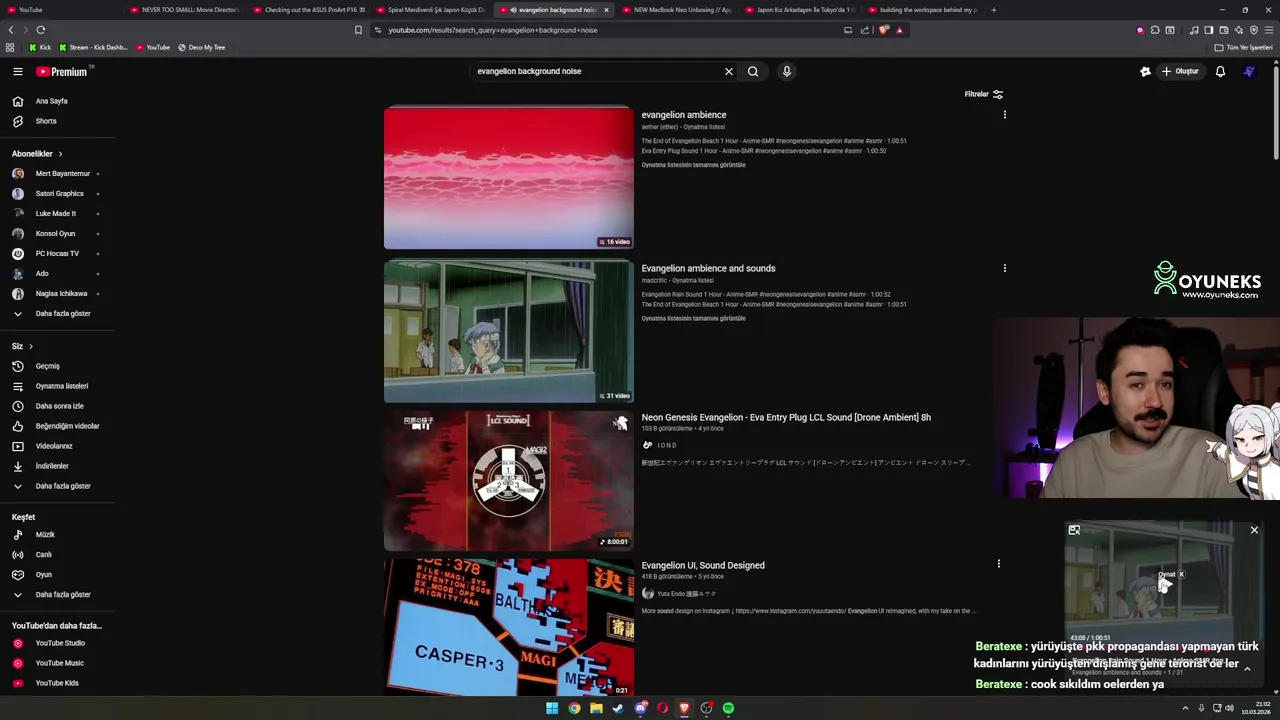Expand the Siz section chevron
This screenshot has height=720, width=1280.
(x=31, y=346)
